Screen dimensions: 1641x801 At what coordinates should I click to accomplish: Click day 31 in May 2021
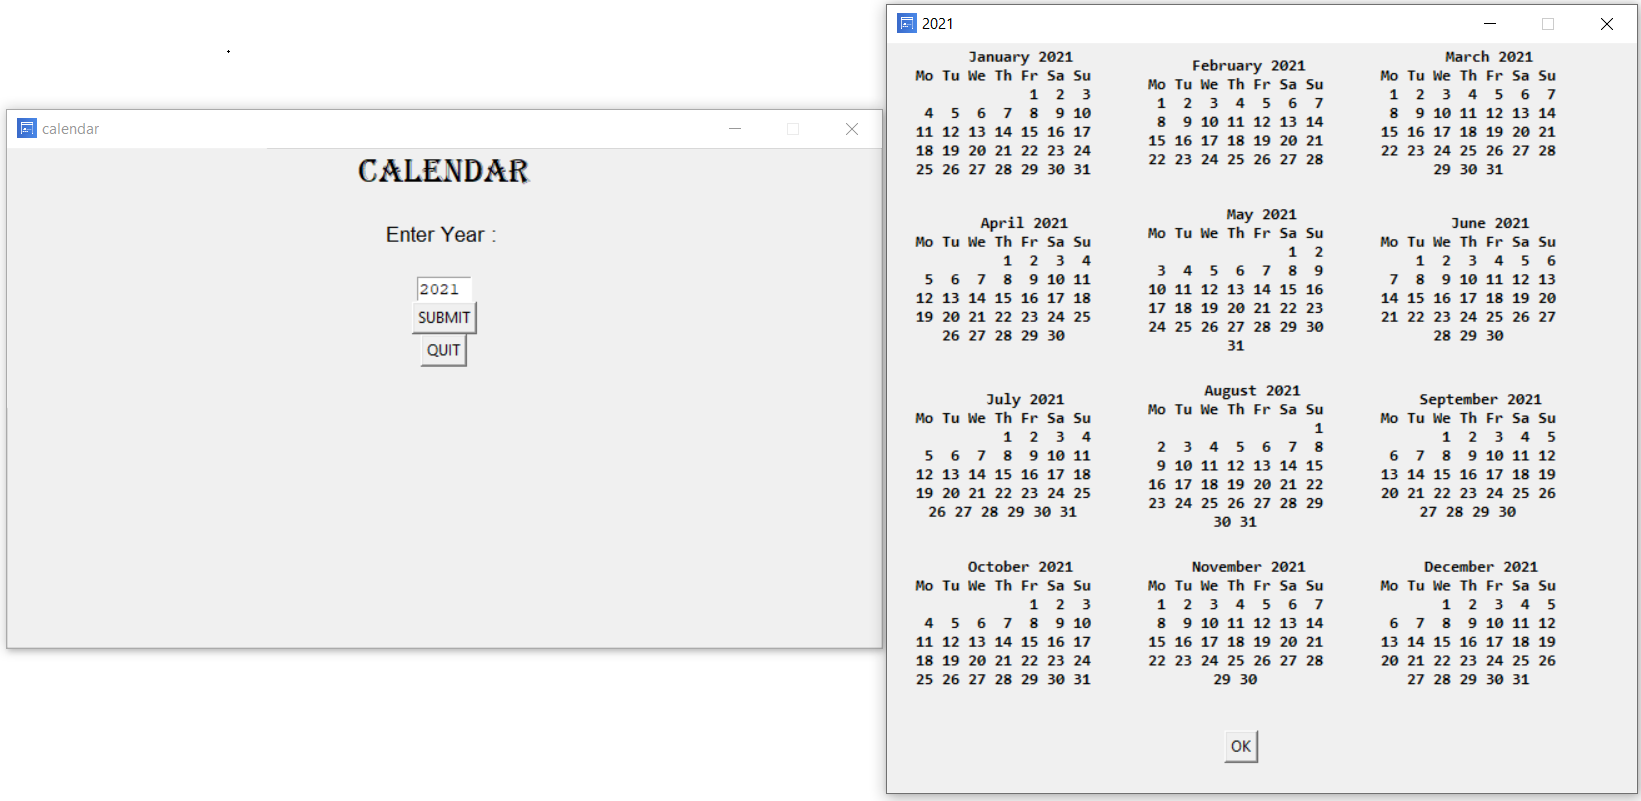tap(1236, 345)
